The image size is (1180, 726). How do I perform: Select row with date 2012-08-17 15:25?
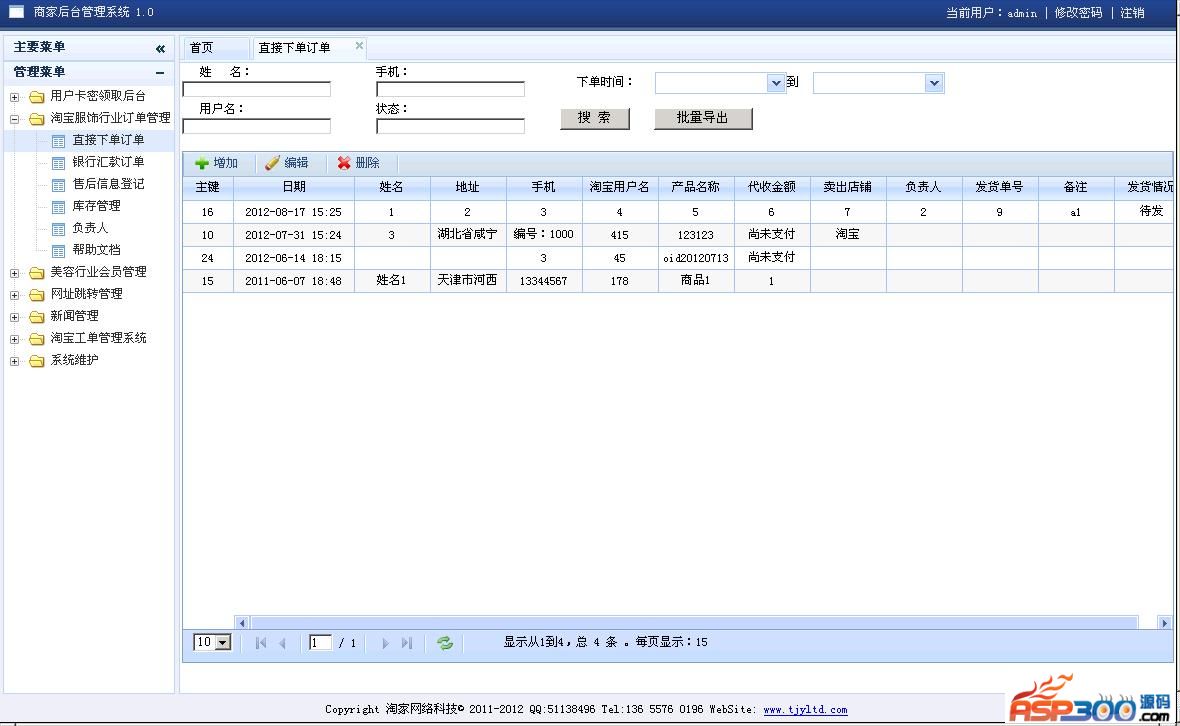click(677, 212)
